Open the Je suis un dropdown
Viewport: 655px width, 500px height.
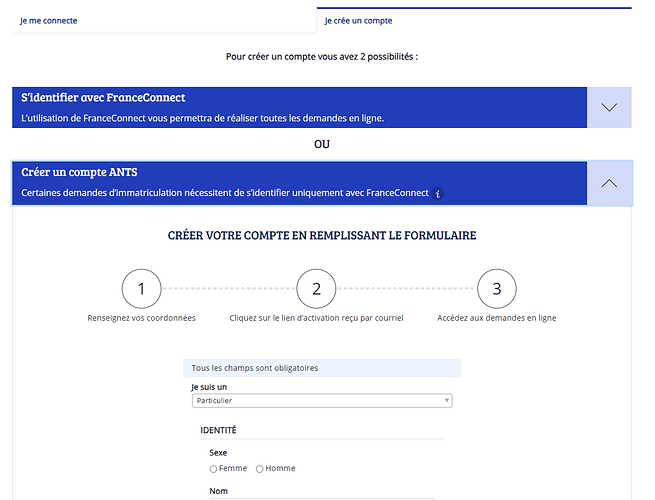(322, 401)
